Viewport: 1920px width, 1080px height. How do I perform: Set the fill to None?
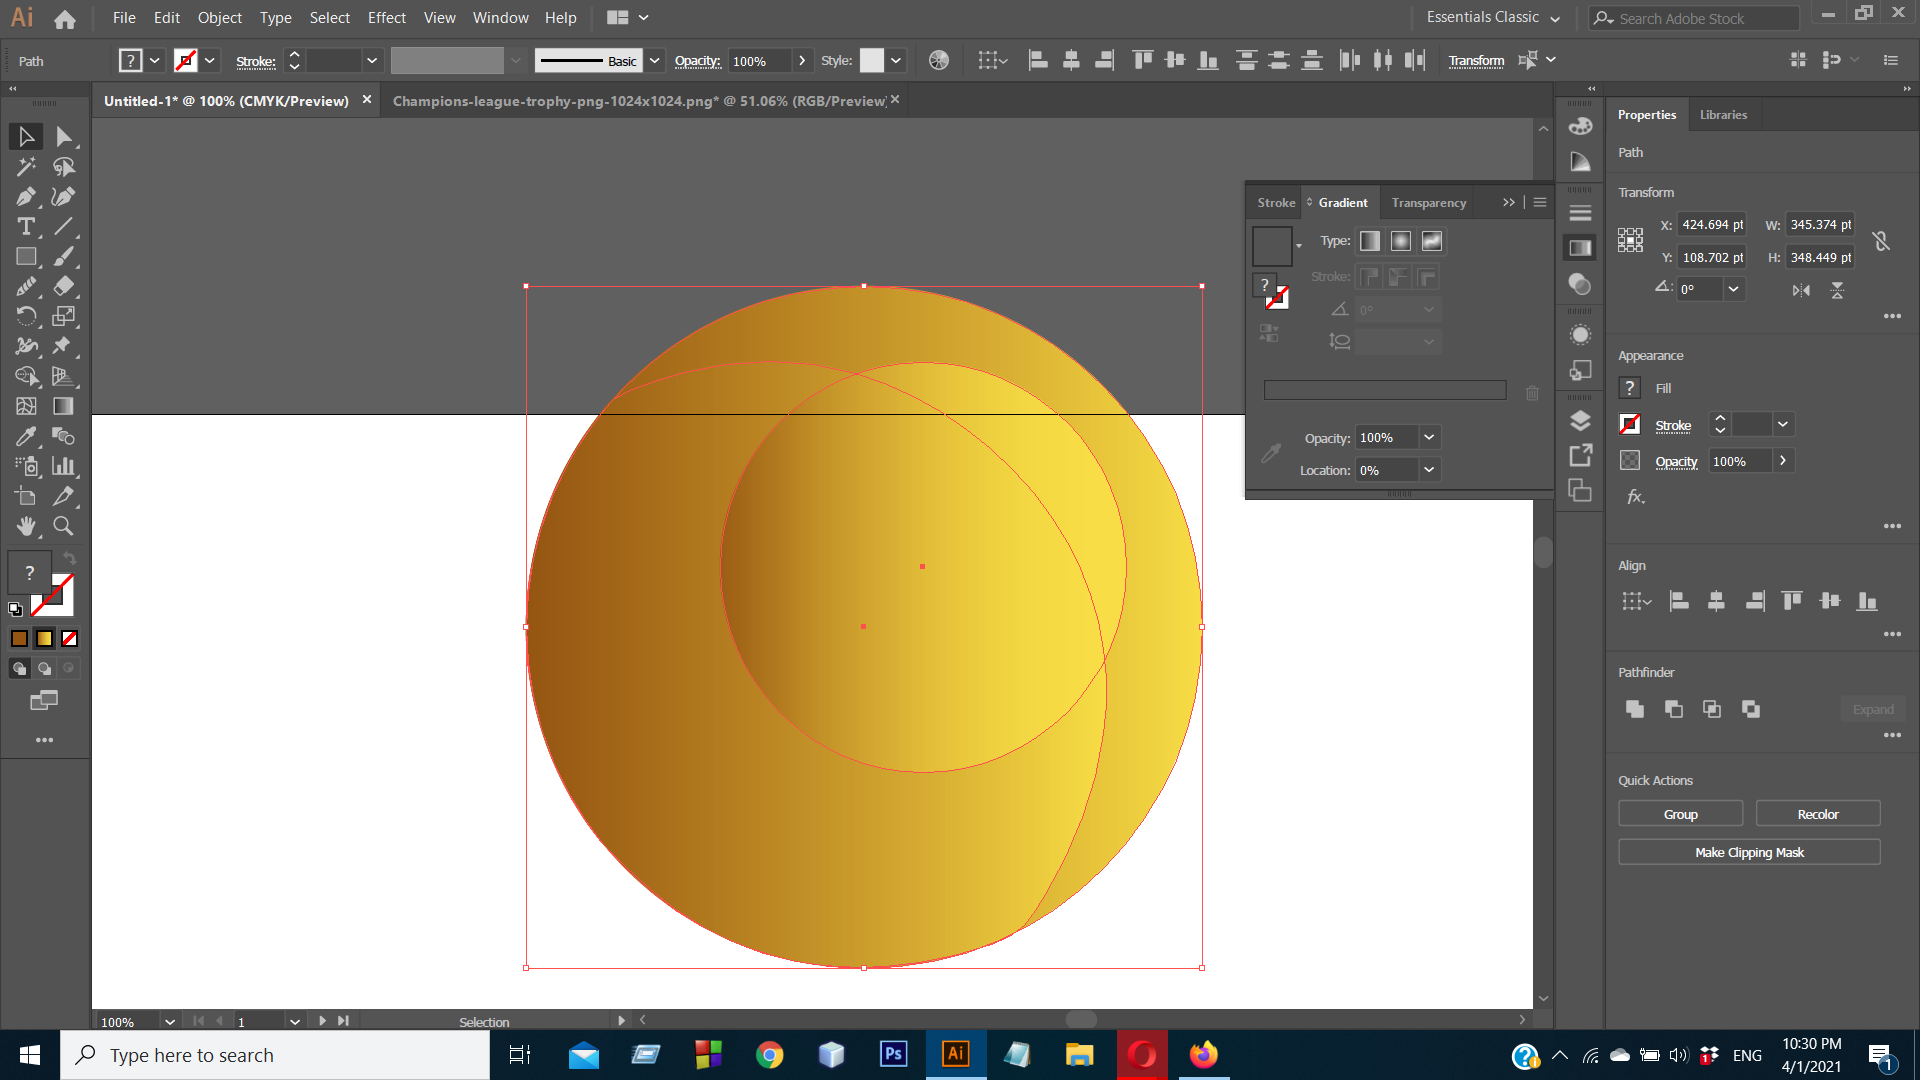point(69,638)
